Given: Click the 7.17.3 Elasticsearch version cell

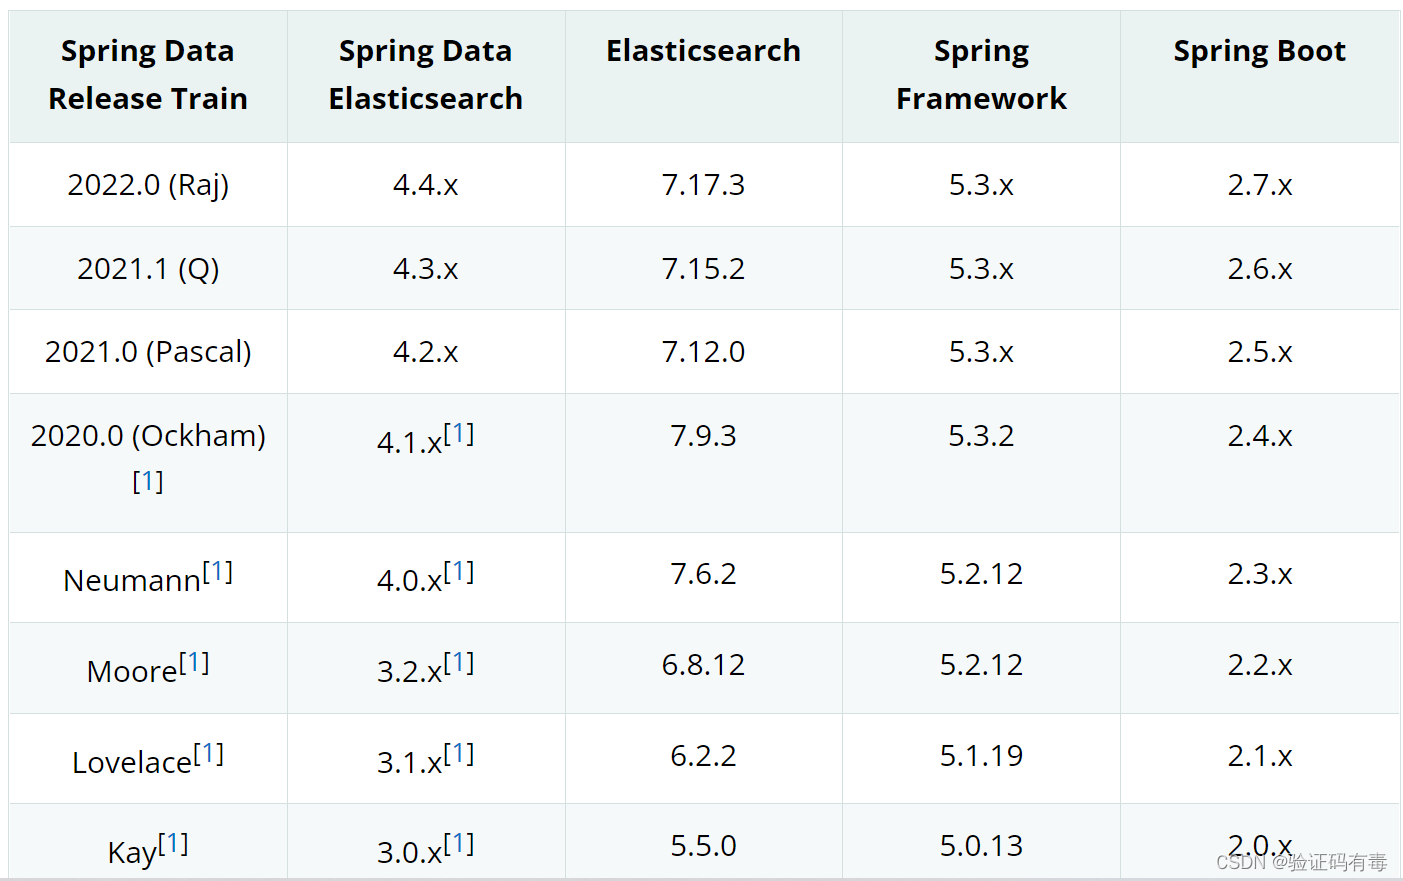Looking at the screenshot, I should (x=703, y=185).
